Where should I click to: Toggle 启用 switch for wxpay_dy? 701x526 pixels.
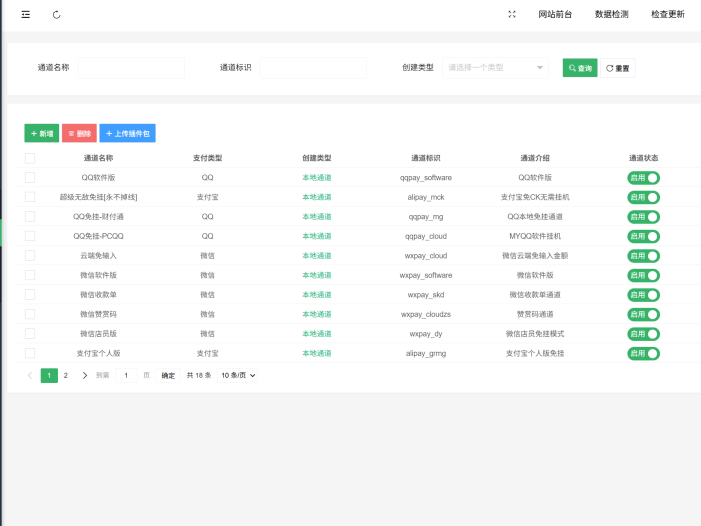click(643, 334)
